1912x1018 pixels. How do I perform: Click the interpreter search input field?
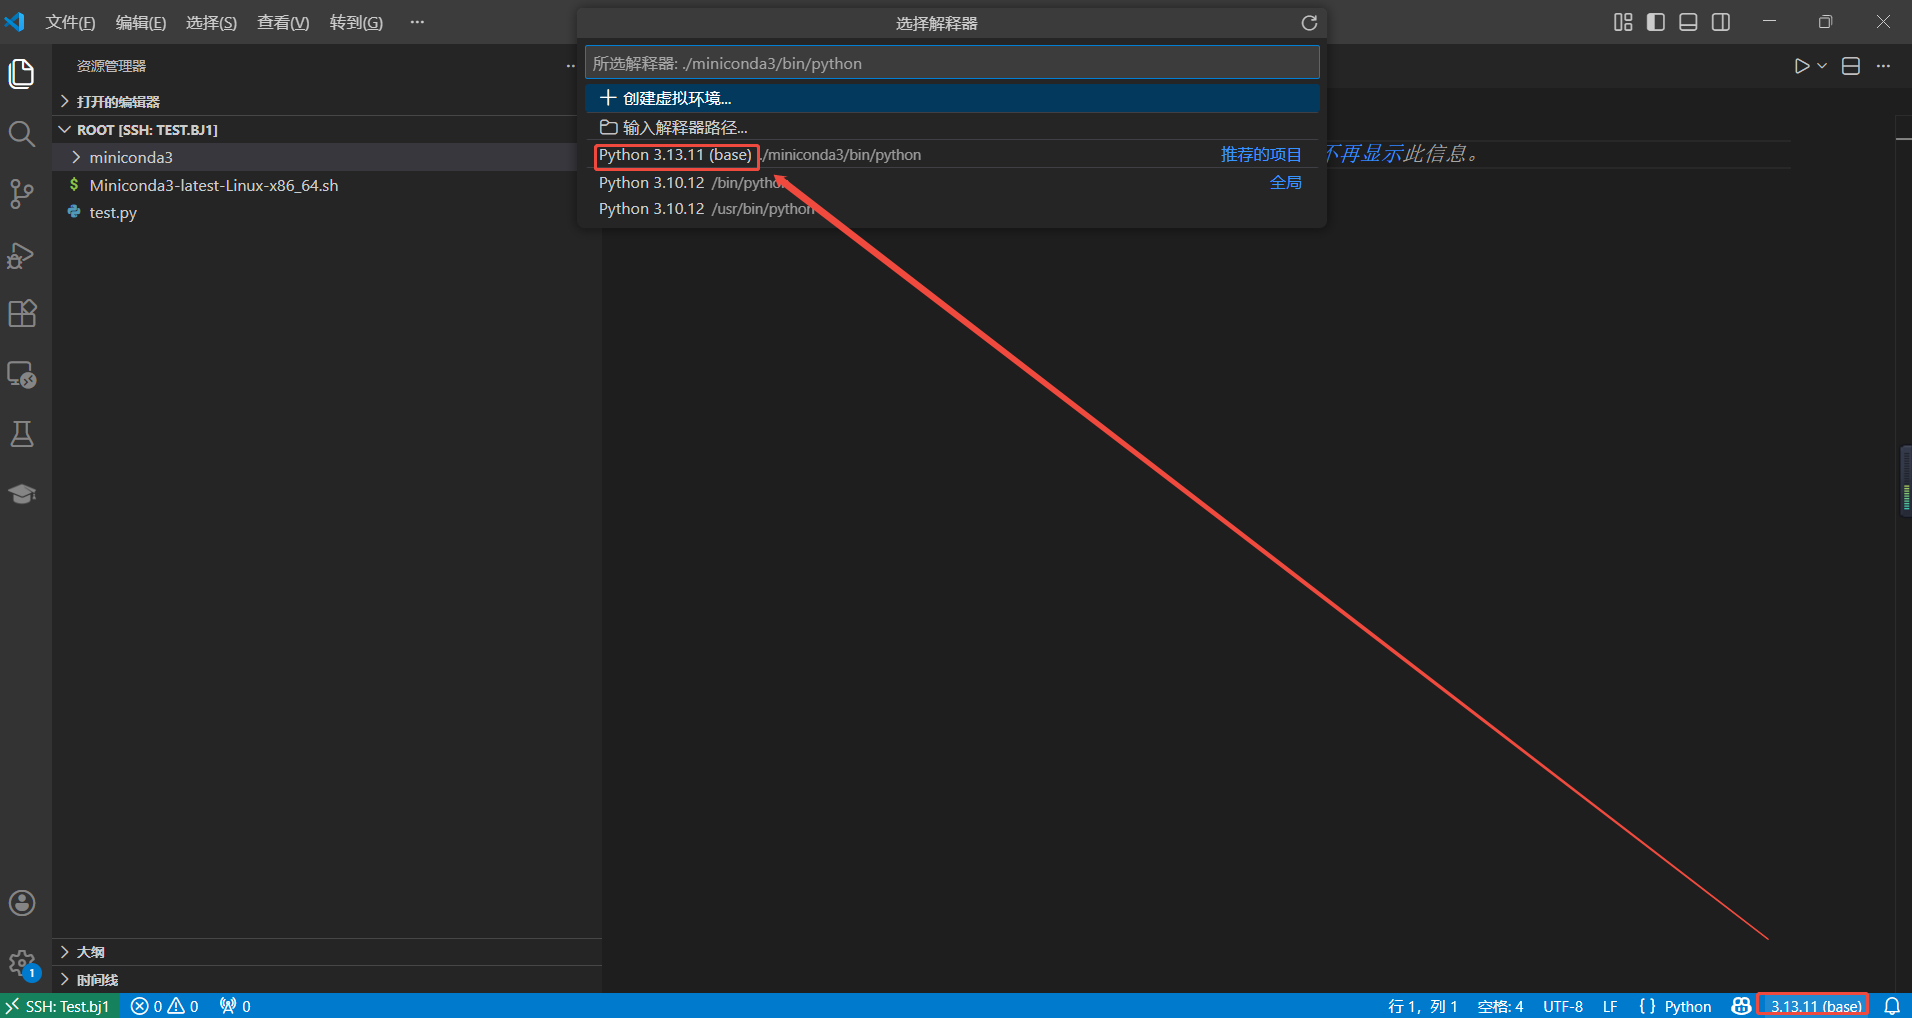coord(950,64)
